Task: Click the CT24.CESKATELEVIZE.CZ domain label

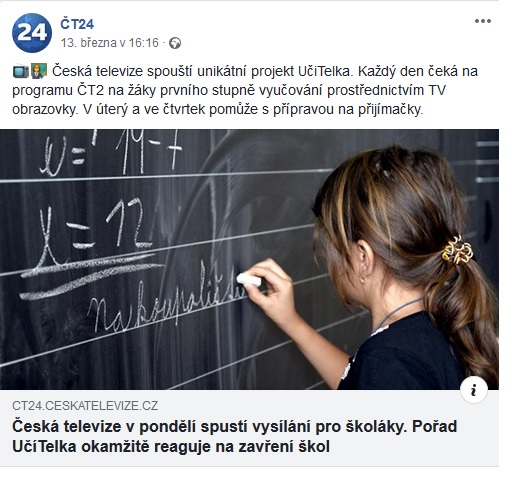Action: [85, 406]
